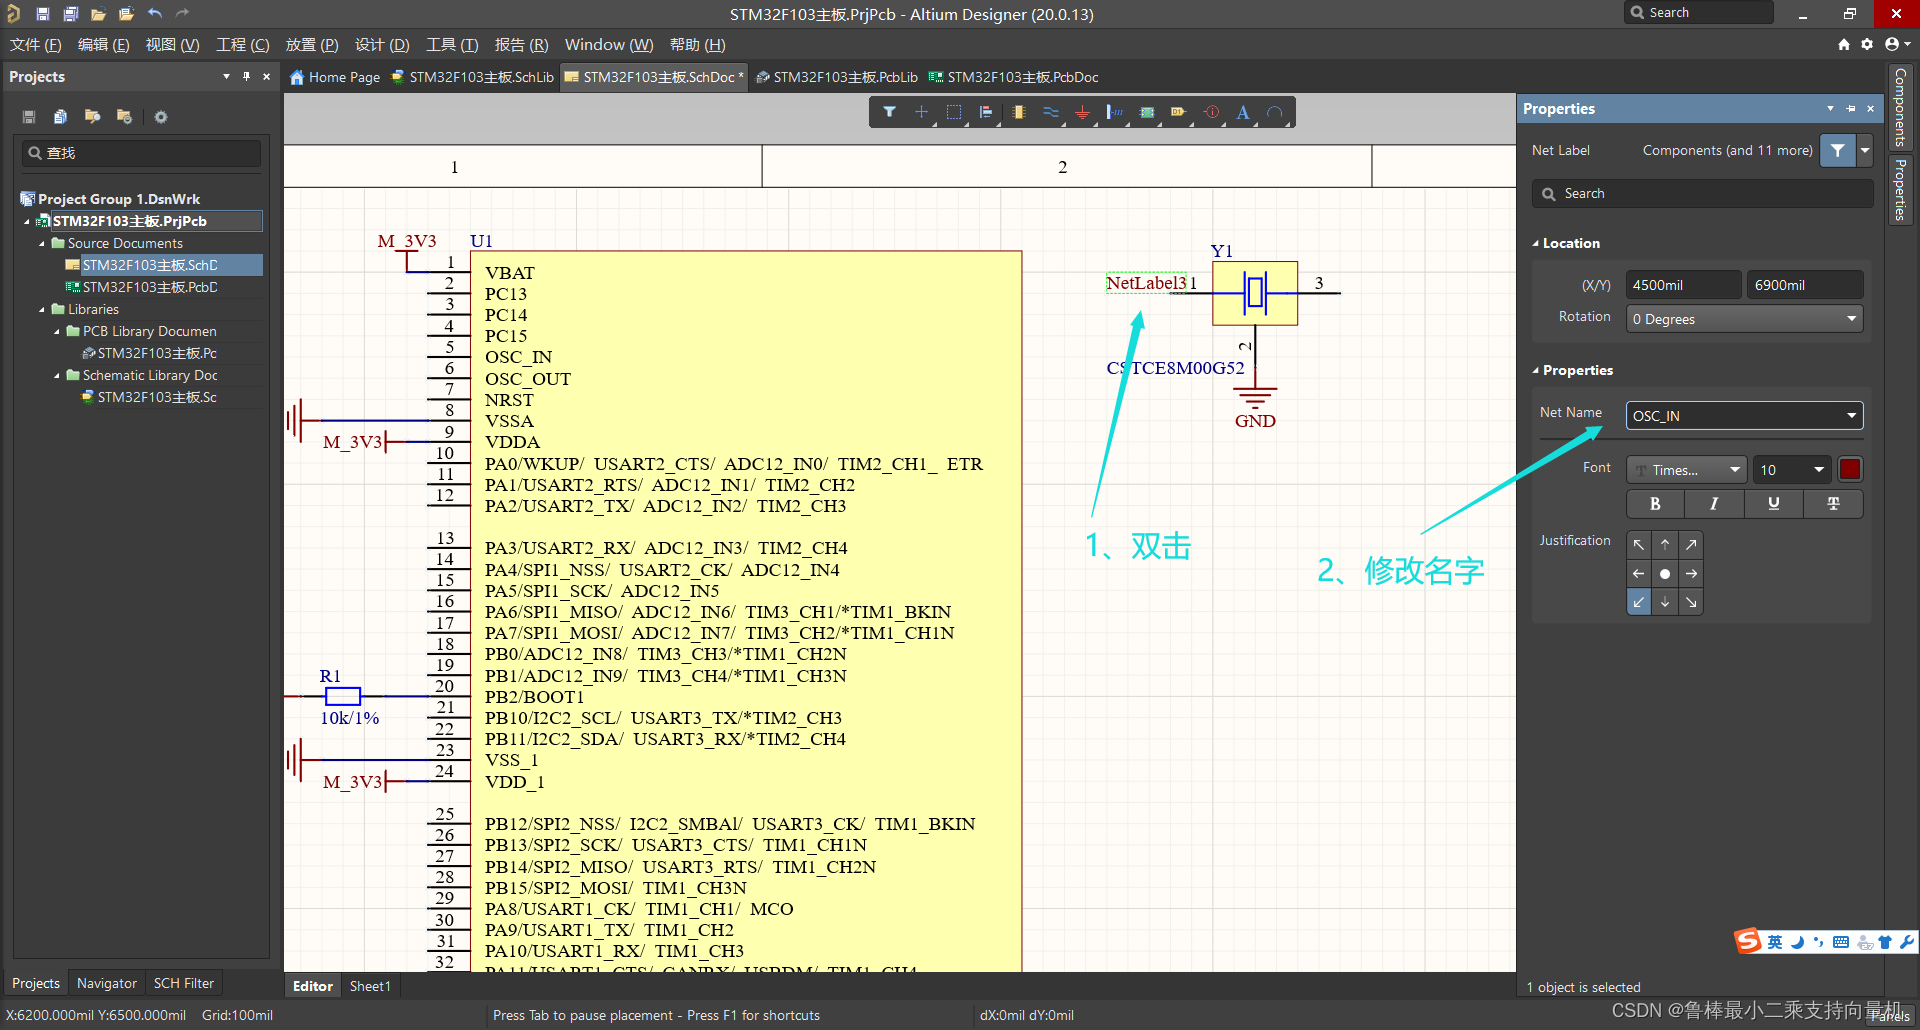This screenshot has height=1030, width=1920.
Task: Click the GND power port tool
Action: pos(1082,113)
